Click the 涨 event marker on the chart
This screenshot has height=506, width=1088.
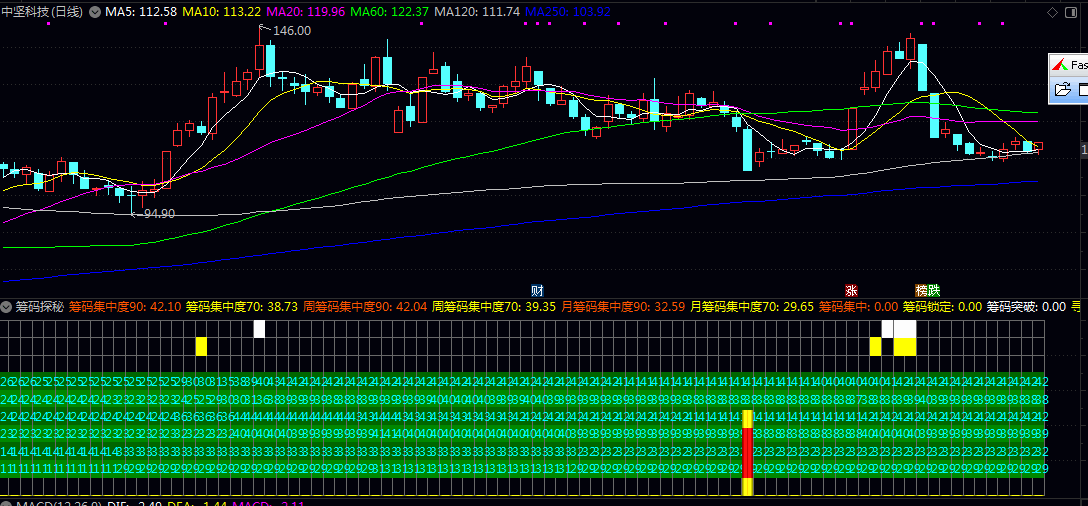point(851,289)
